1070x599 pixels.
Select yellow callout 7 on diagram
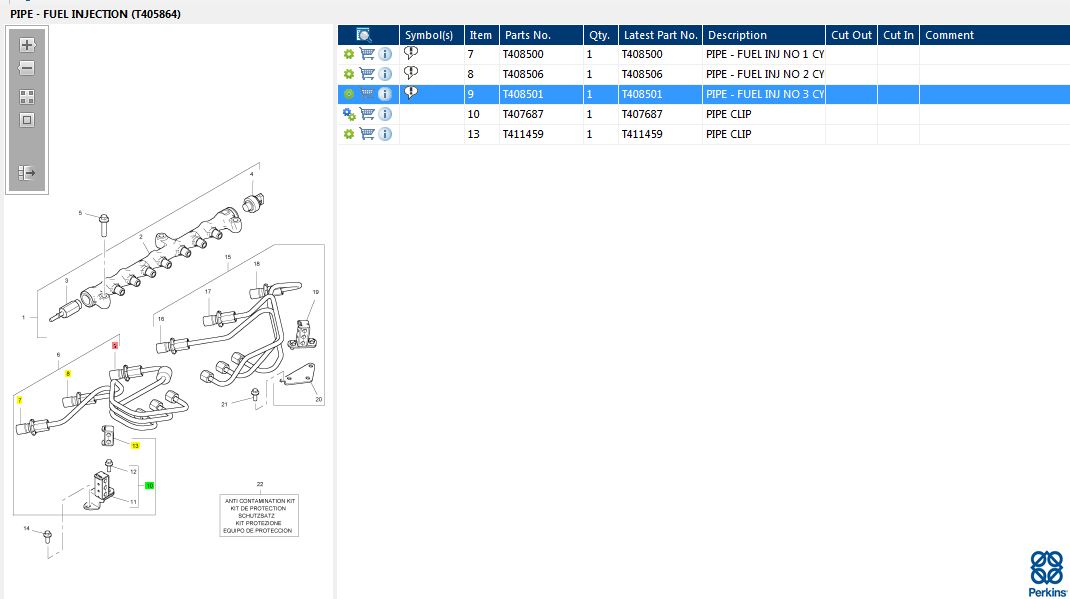click(x=20, y=400)
